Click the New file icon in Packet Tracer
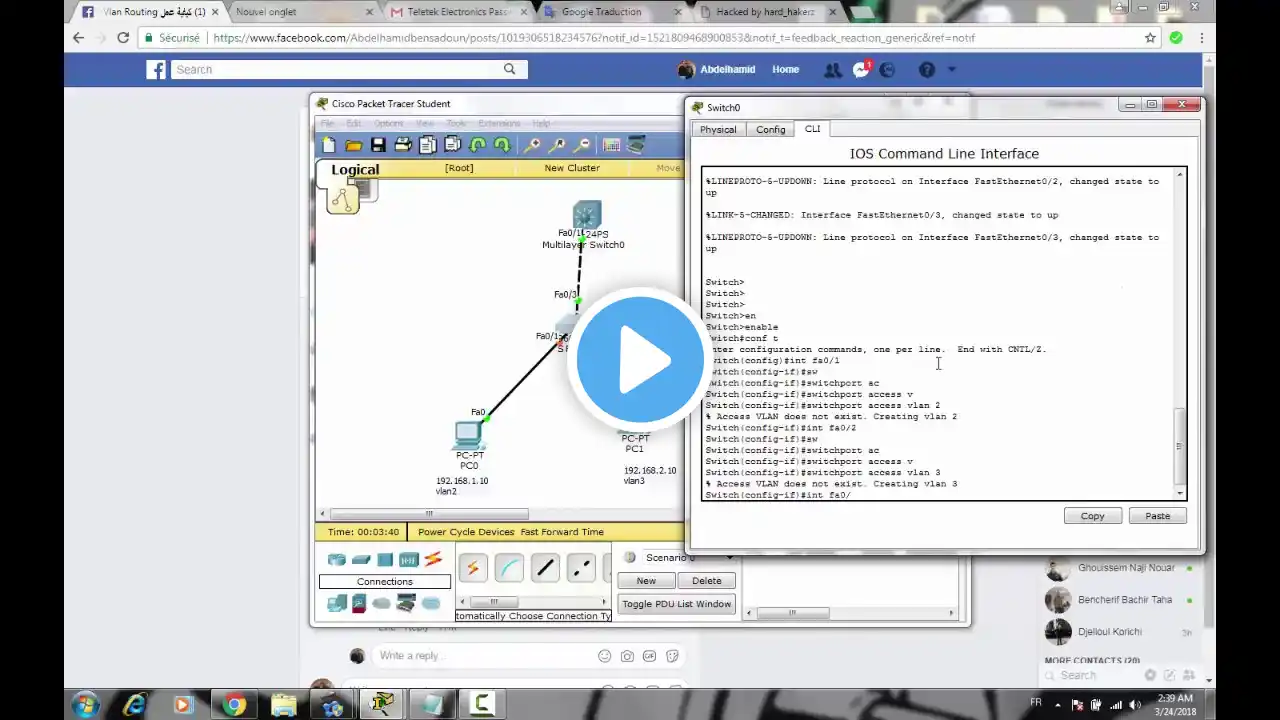 pyautogui.click(x=329, y=145)
